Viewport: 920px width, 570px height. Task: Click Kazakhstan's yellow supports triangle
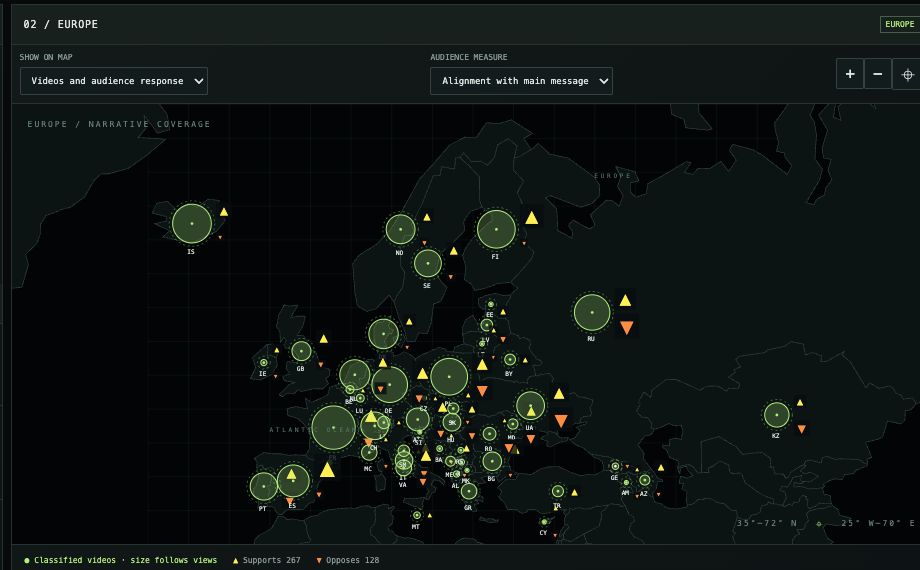coord(800,403)
